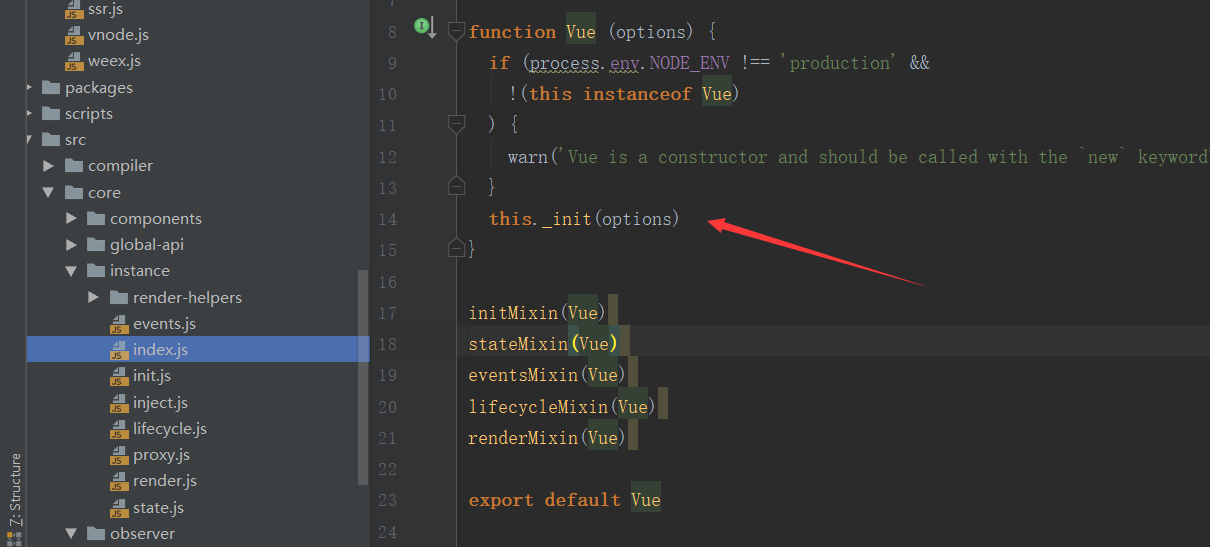Click lifecycleMixin call on line 20

(562, 406)
